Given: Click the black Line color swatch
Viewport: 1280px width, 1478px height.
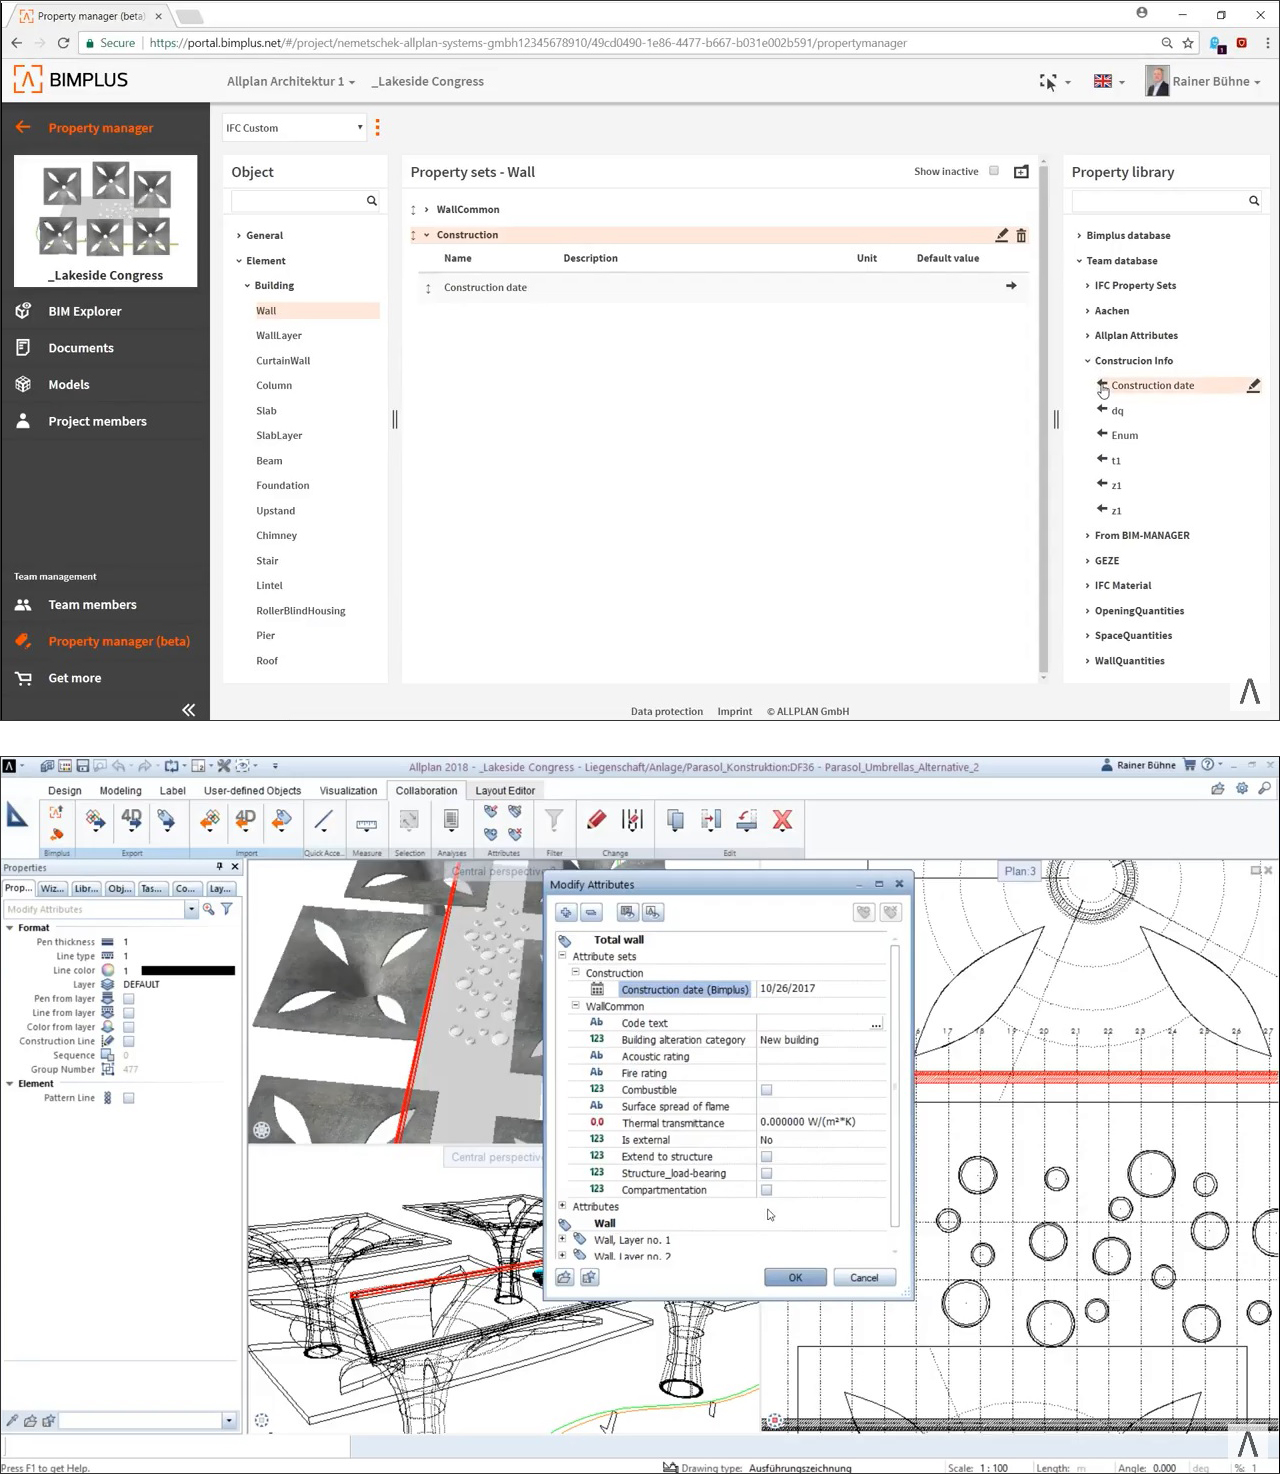Looking at the screenshot, I should coord(188,970).
